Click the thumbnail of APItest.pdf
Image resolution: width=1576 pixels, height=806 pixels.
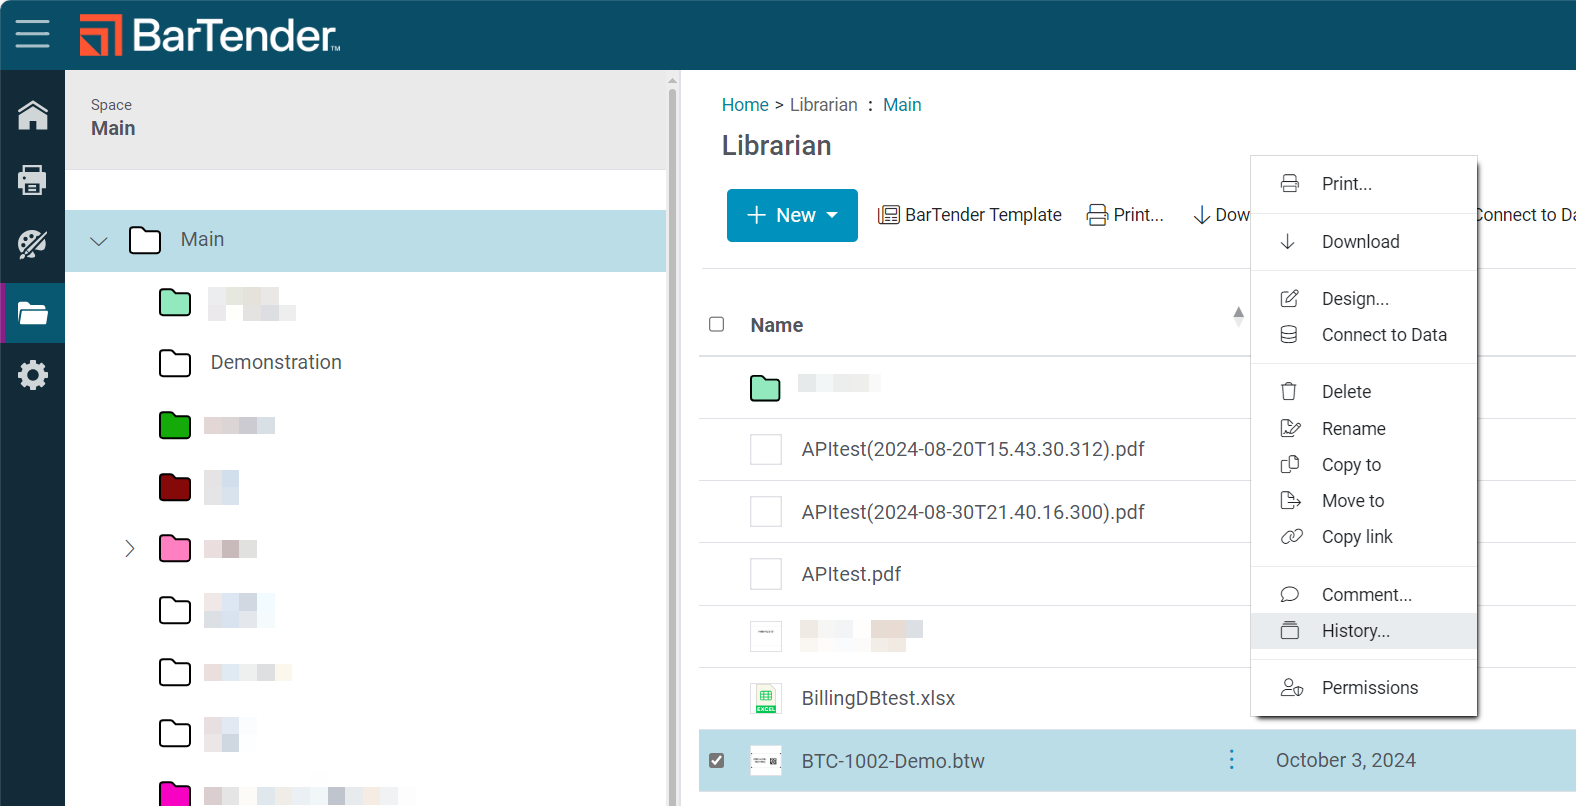click(x=766, y=574)
